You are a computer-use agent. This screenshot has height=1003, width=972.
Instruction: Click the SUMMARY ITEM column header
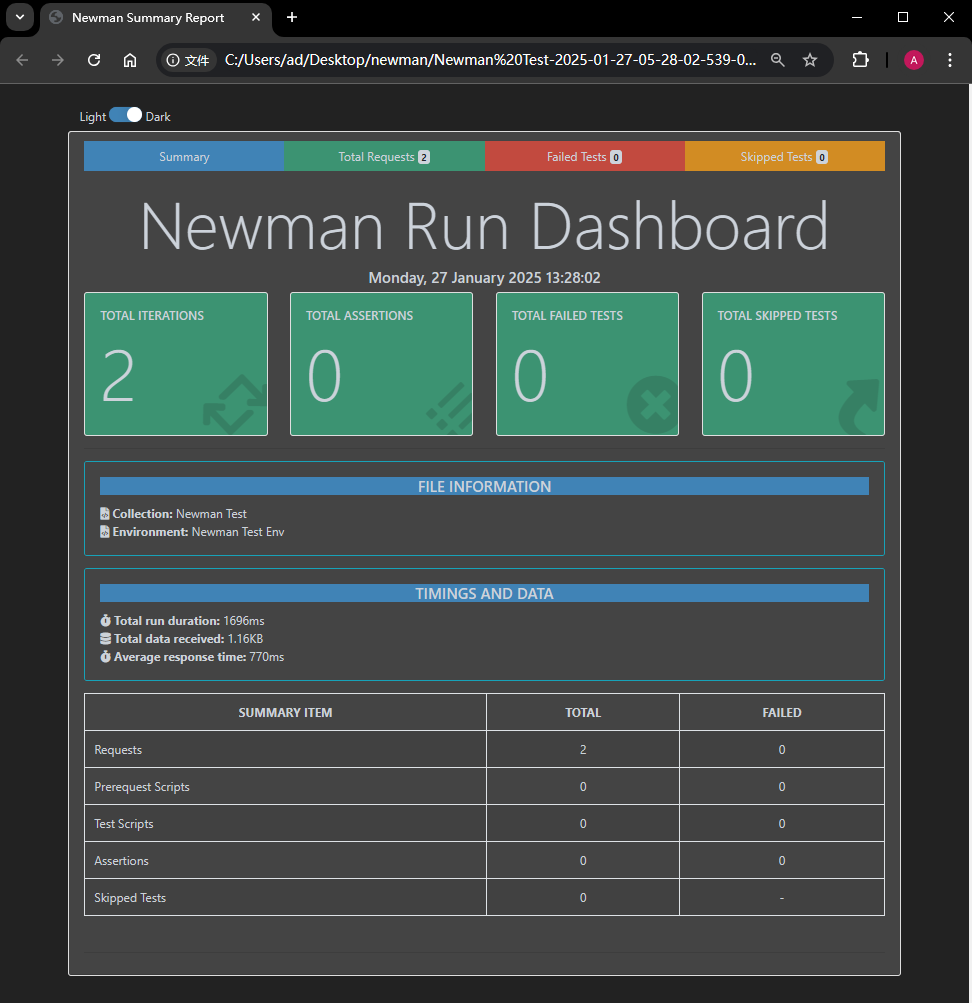click(x=285, y=713)
